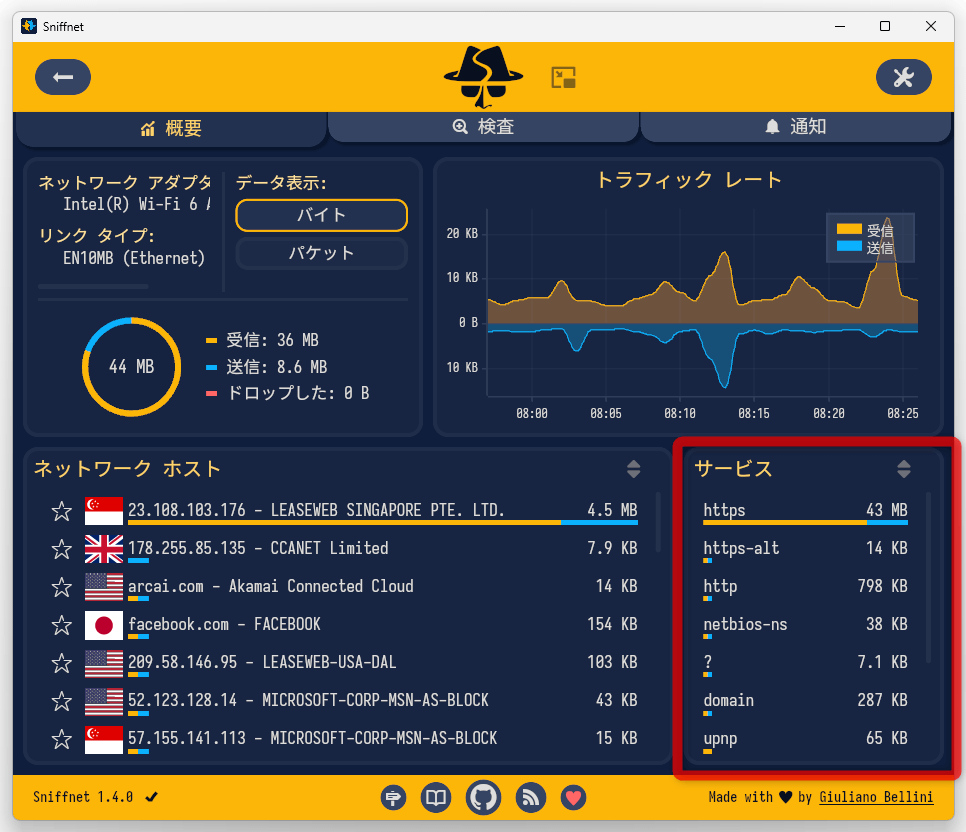Select the unknown '?' service row
966x832 pixels.
pyautogui.click(x=805, y=664)
